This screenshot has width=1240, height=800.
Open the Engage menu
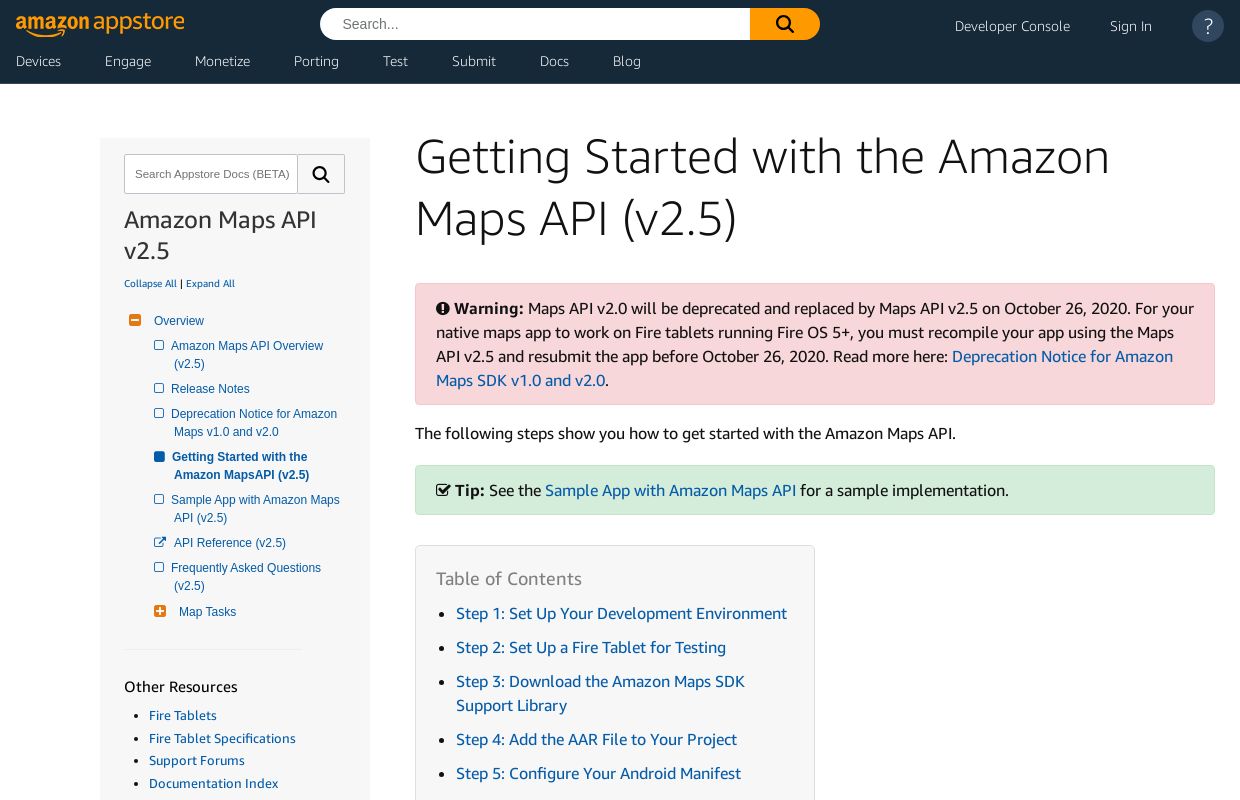[128, 61]
